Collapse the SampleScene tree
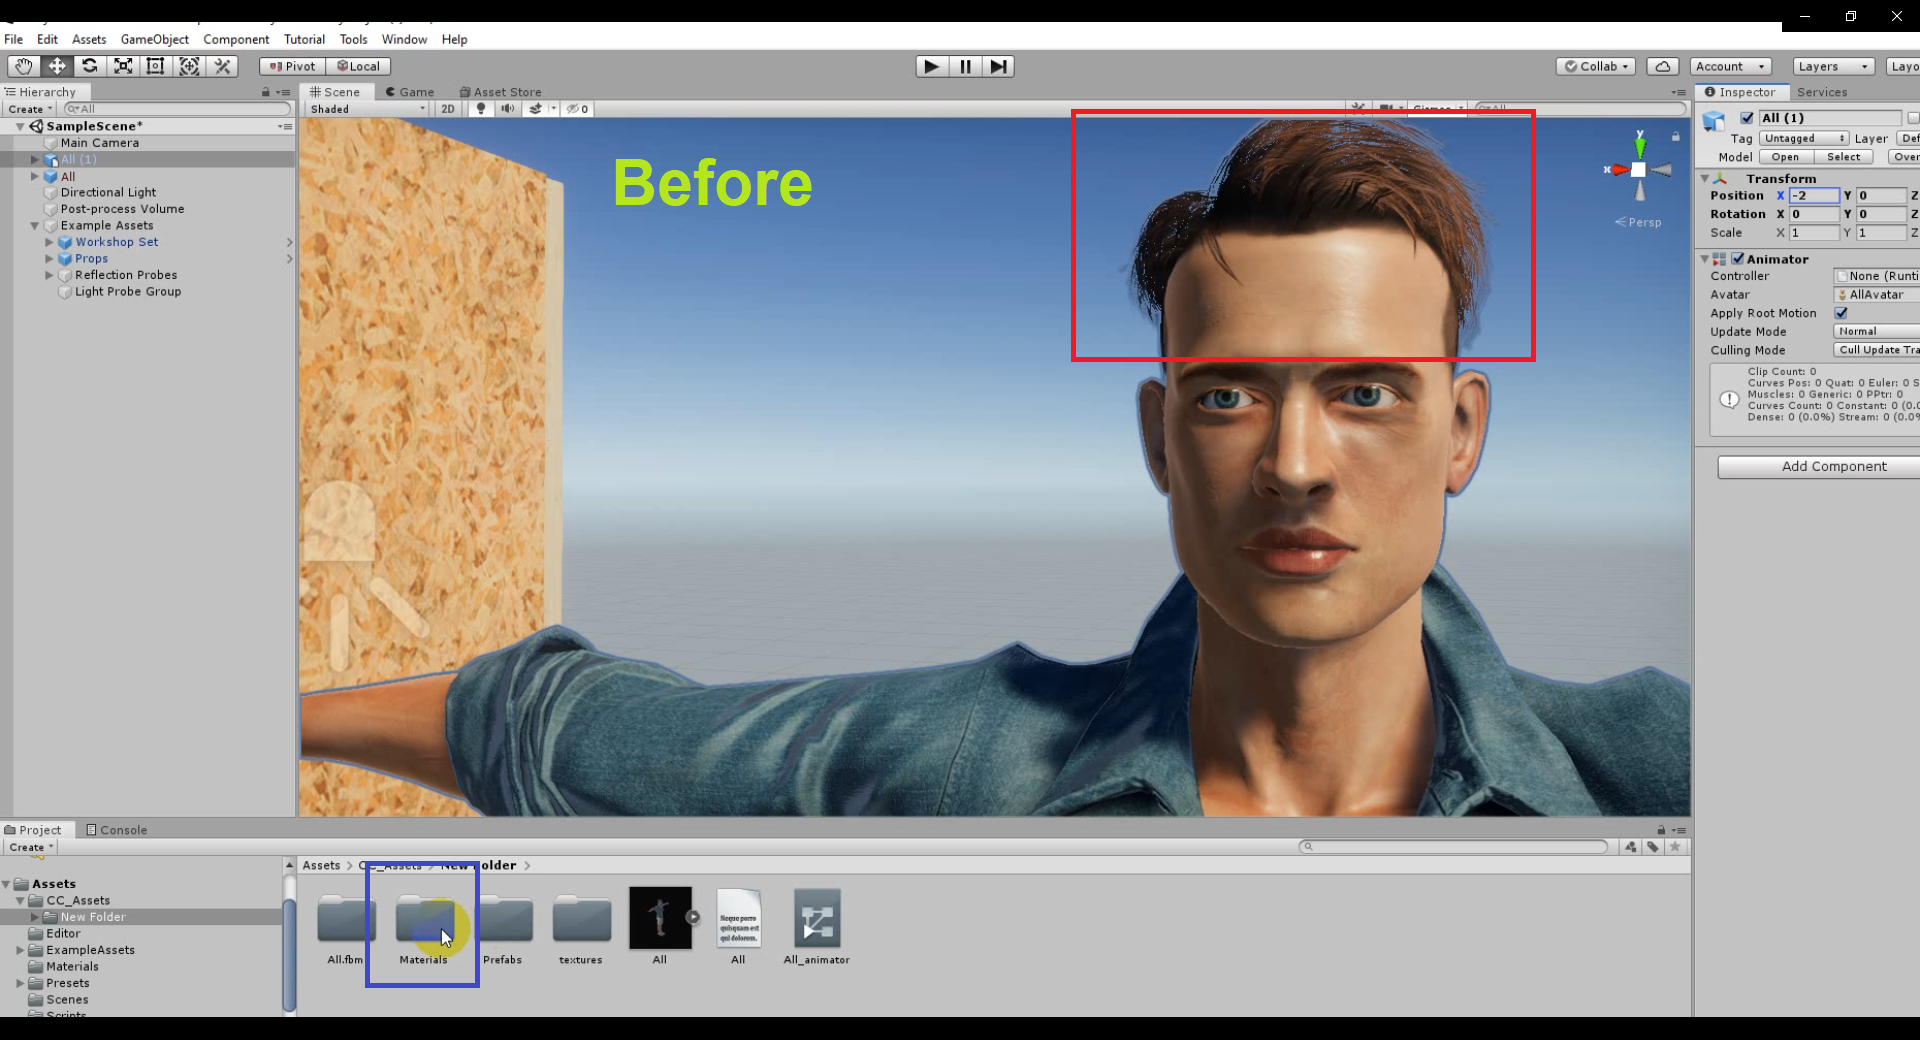The width and height of the screenshot is (1920, 1040). point(20,126)
